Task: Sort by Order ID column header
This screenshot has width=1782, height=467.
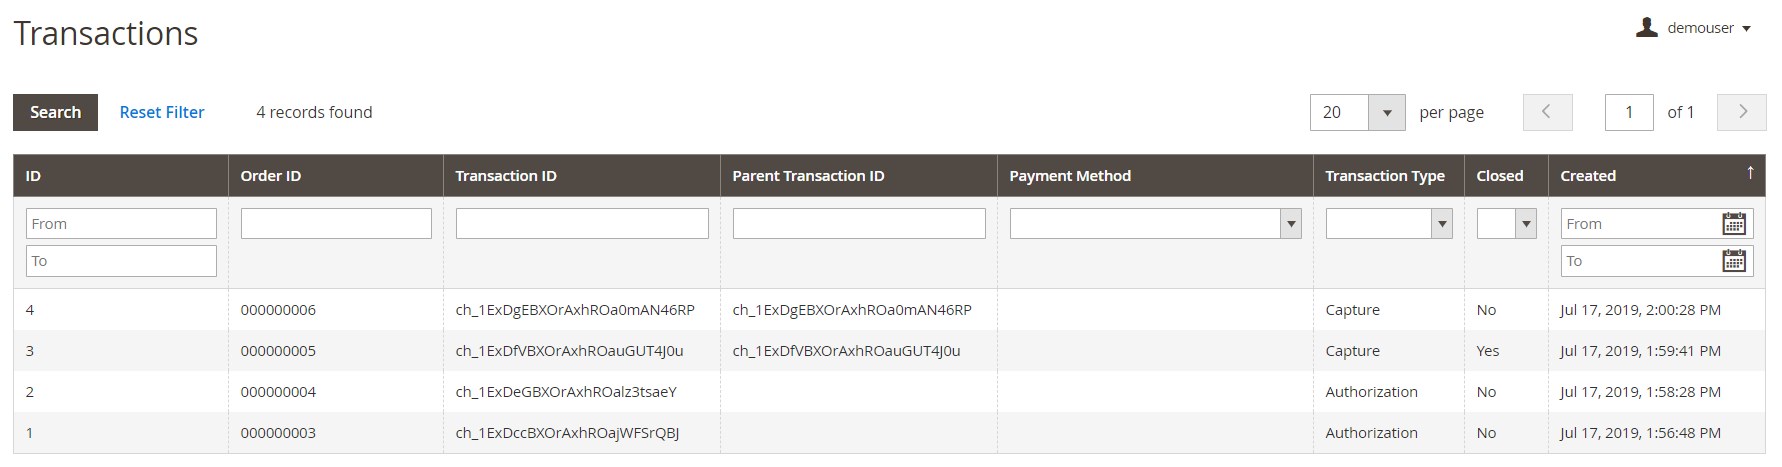Action: point(271,176)
